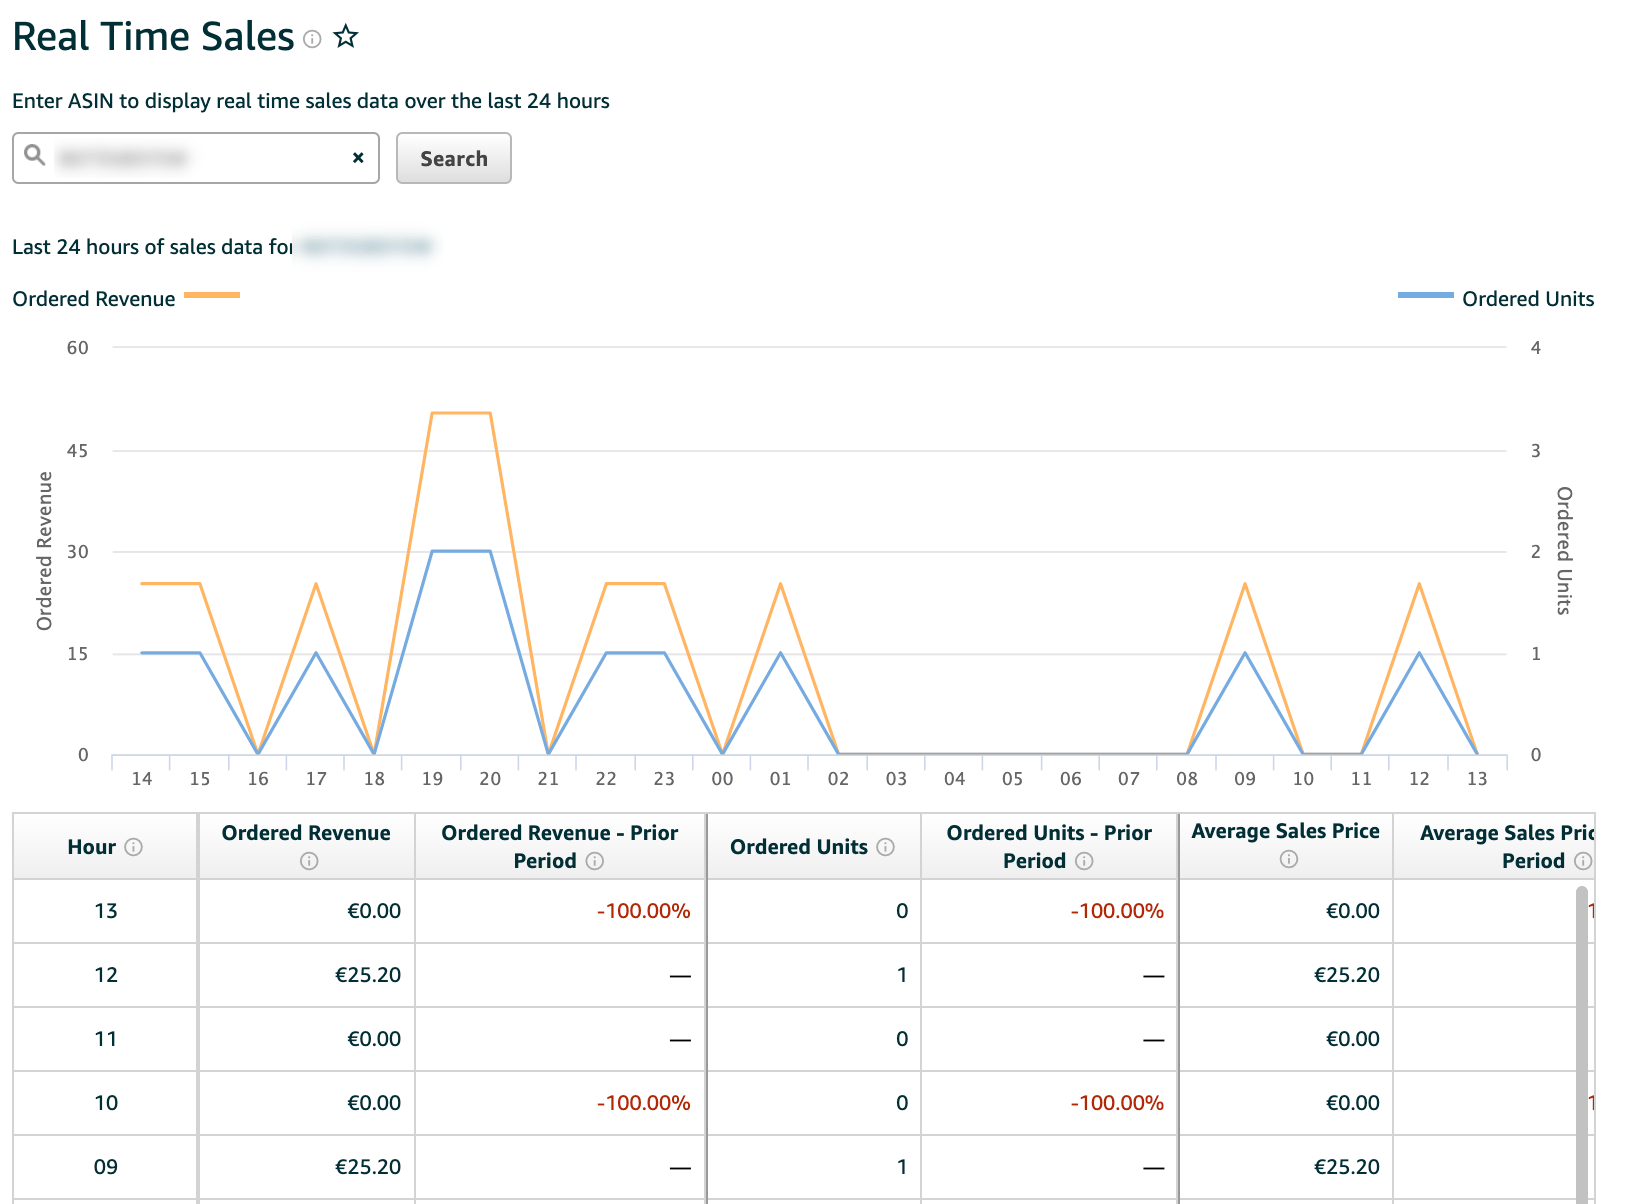Click the -100.00% value in hour 13 row
Image resolution: width=1628 pixels, height=1204 pixels.
pos(644,911)
